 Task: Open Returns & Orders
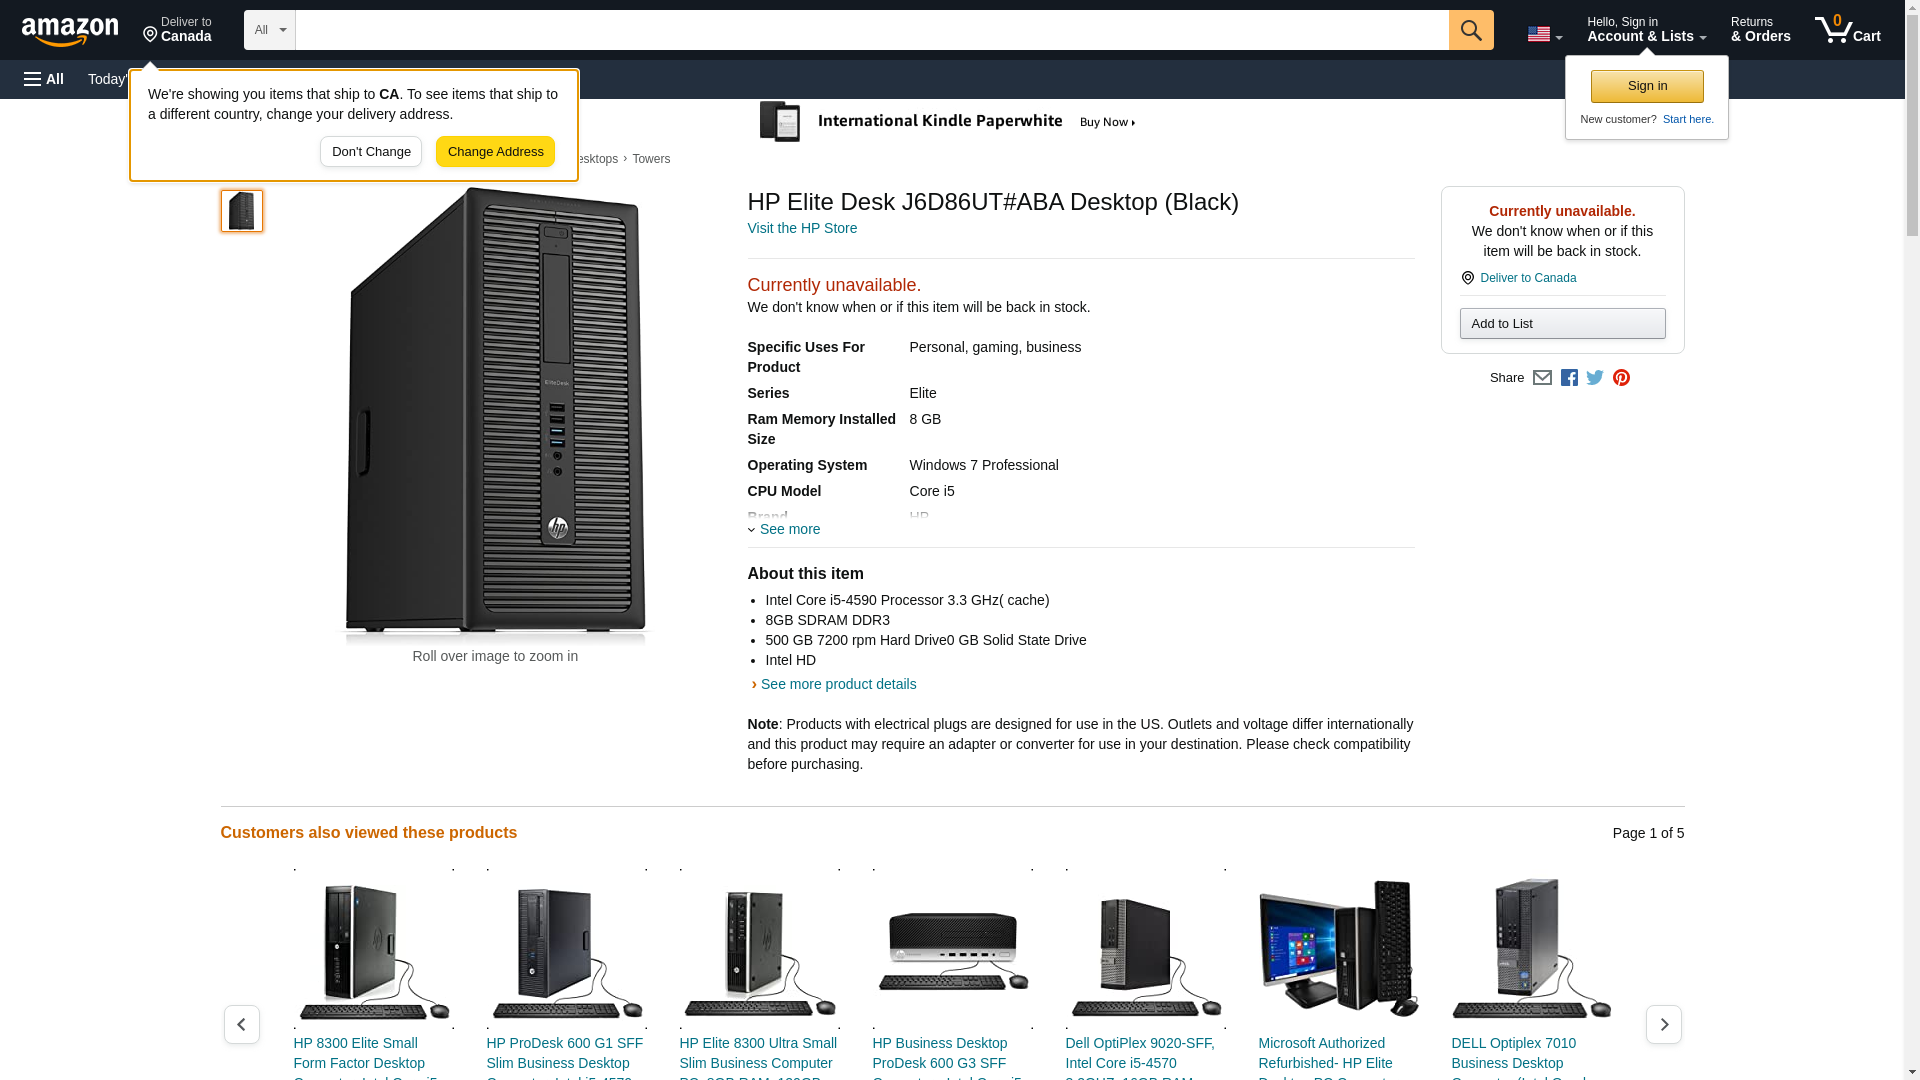coord(1760,30)
